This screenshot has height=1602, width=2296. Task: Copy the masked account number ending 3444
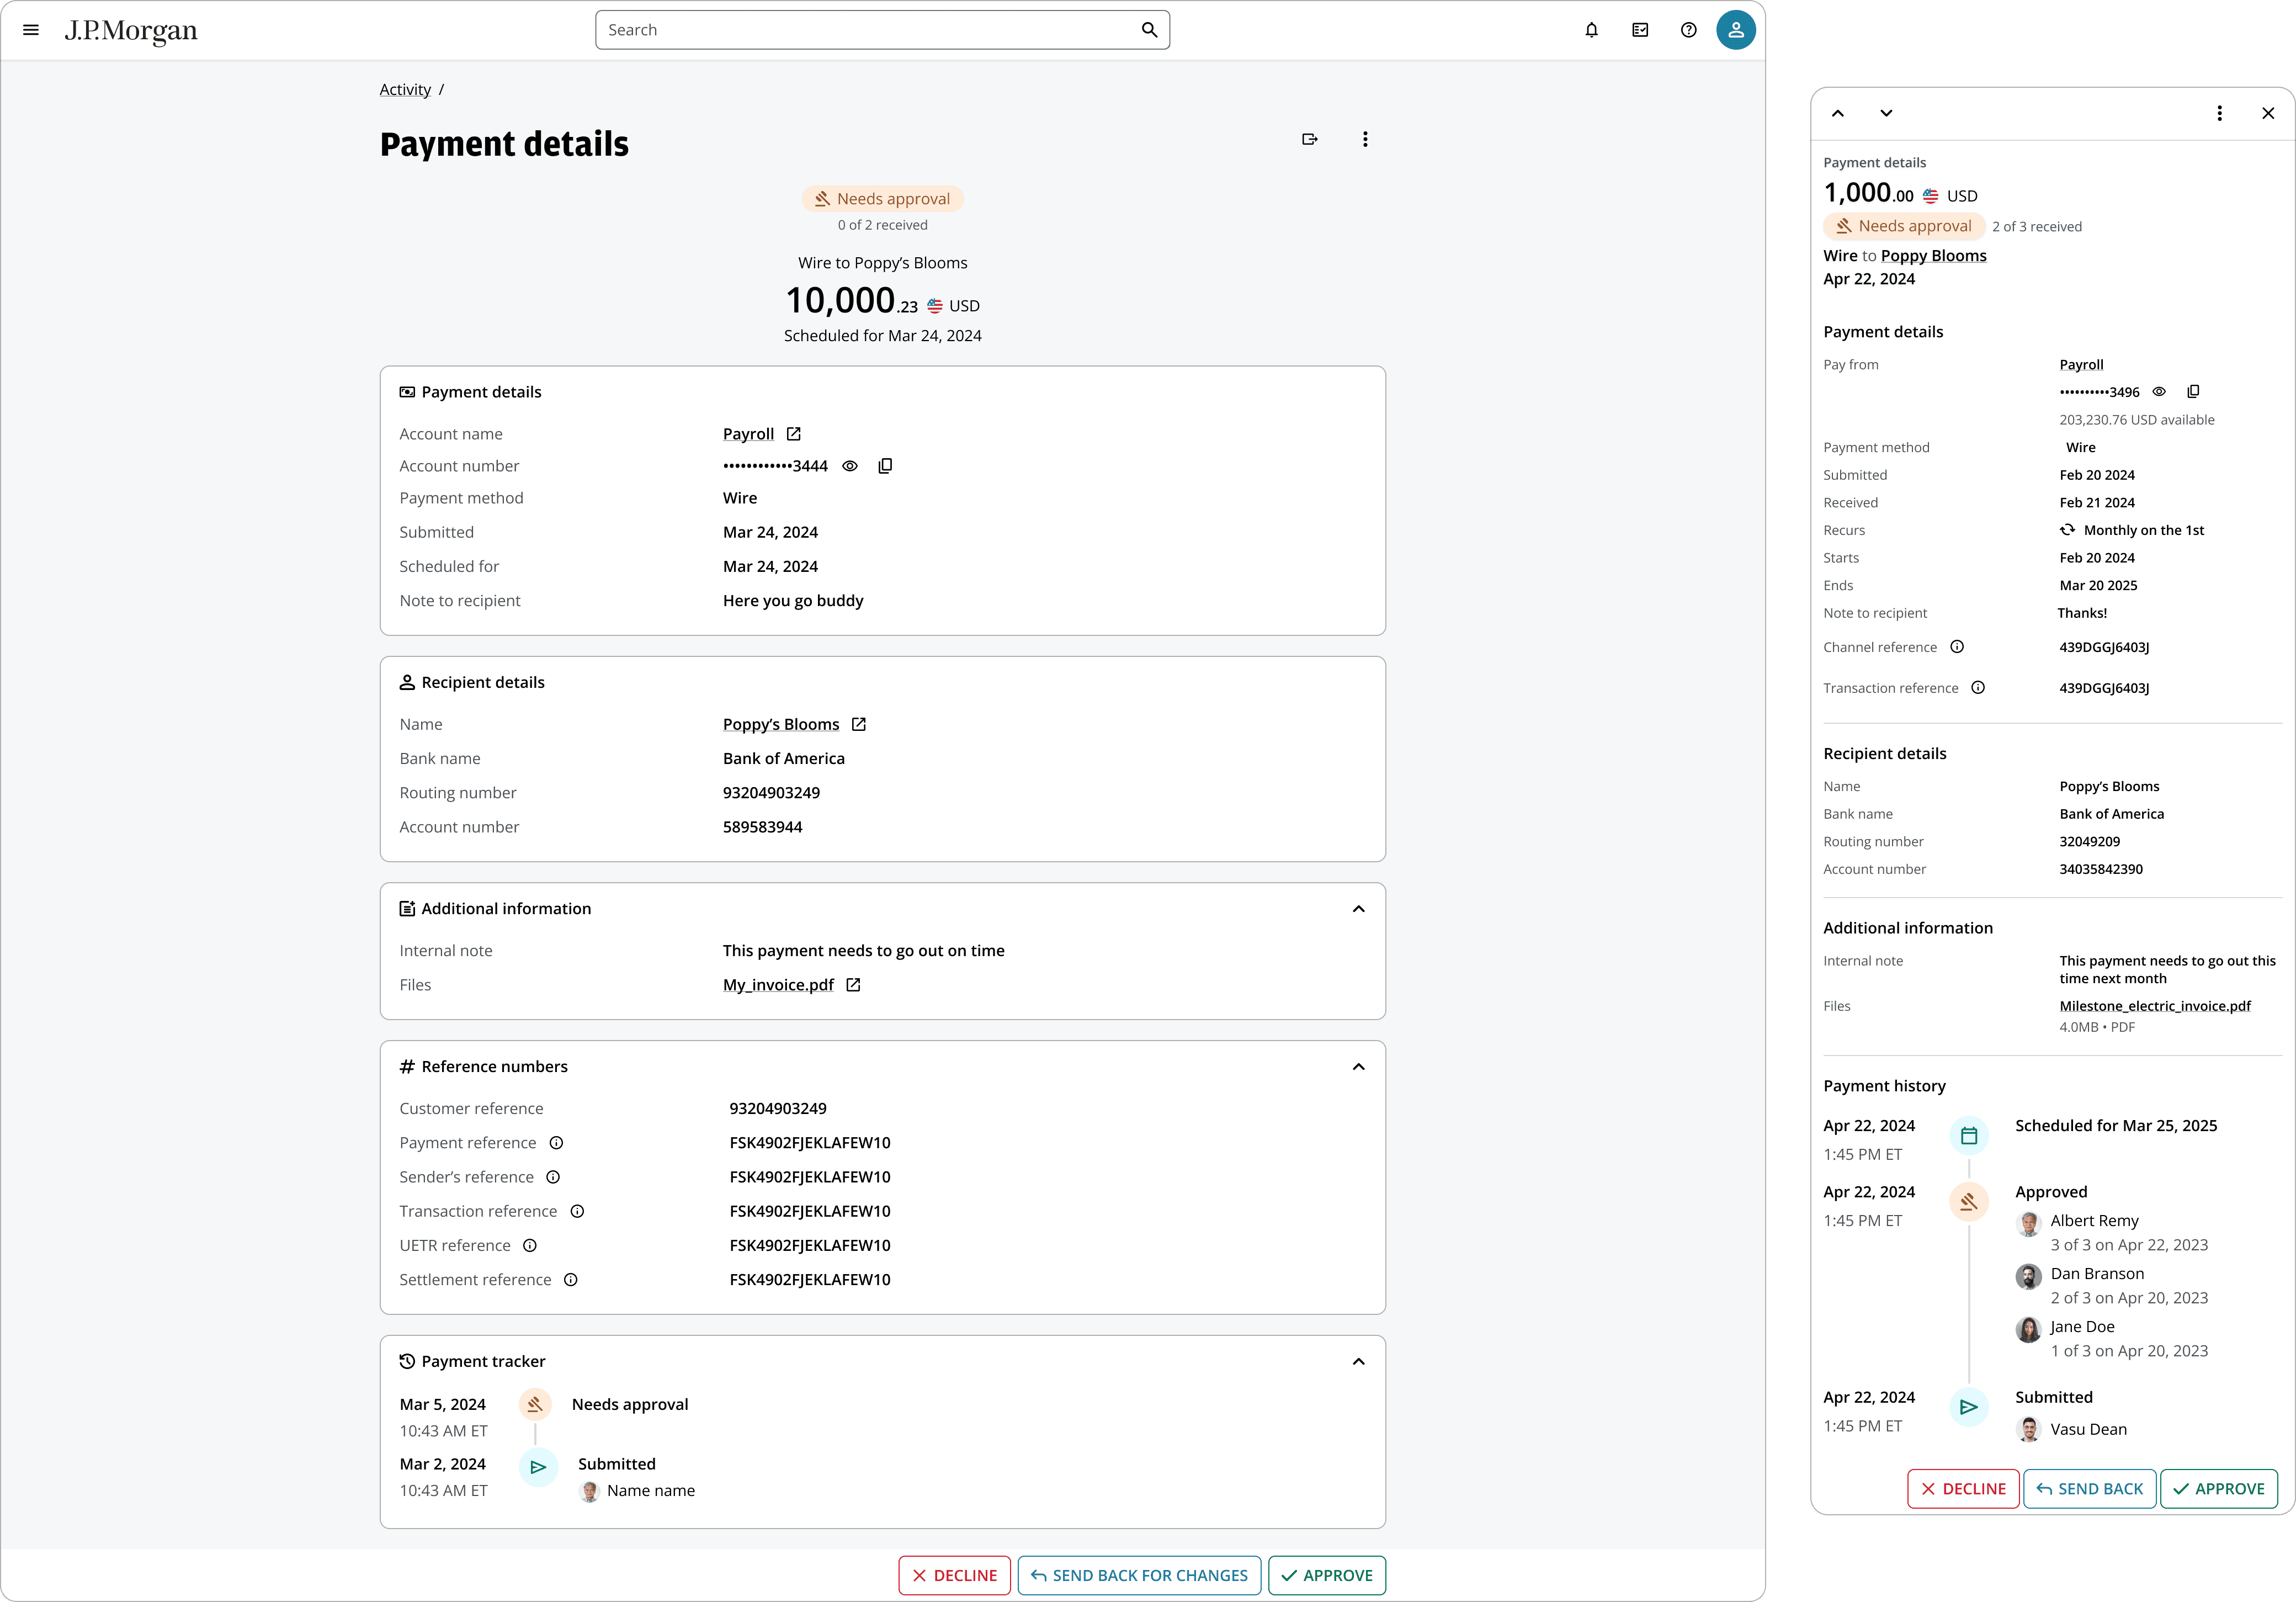click(885, 466)
